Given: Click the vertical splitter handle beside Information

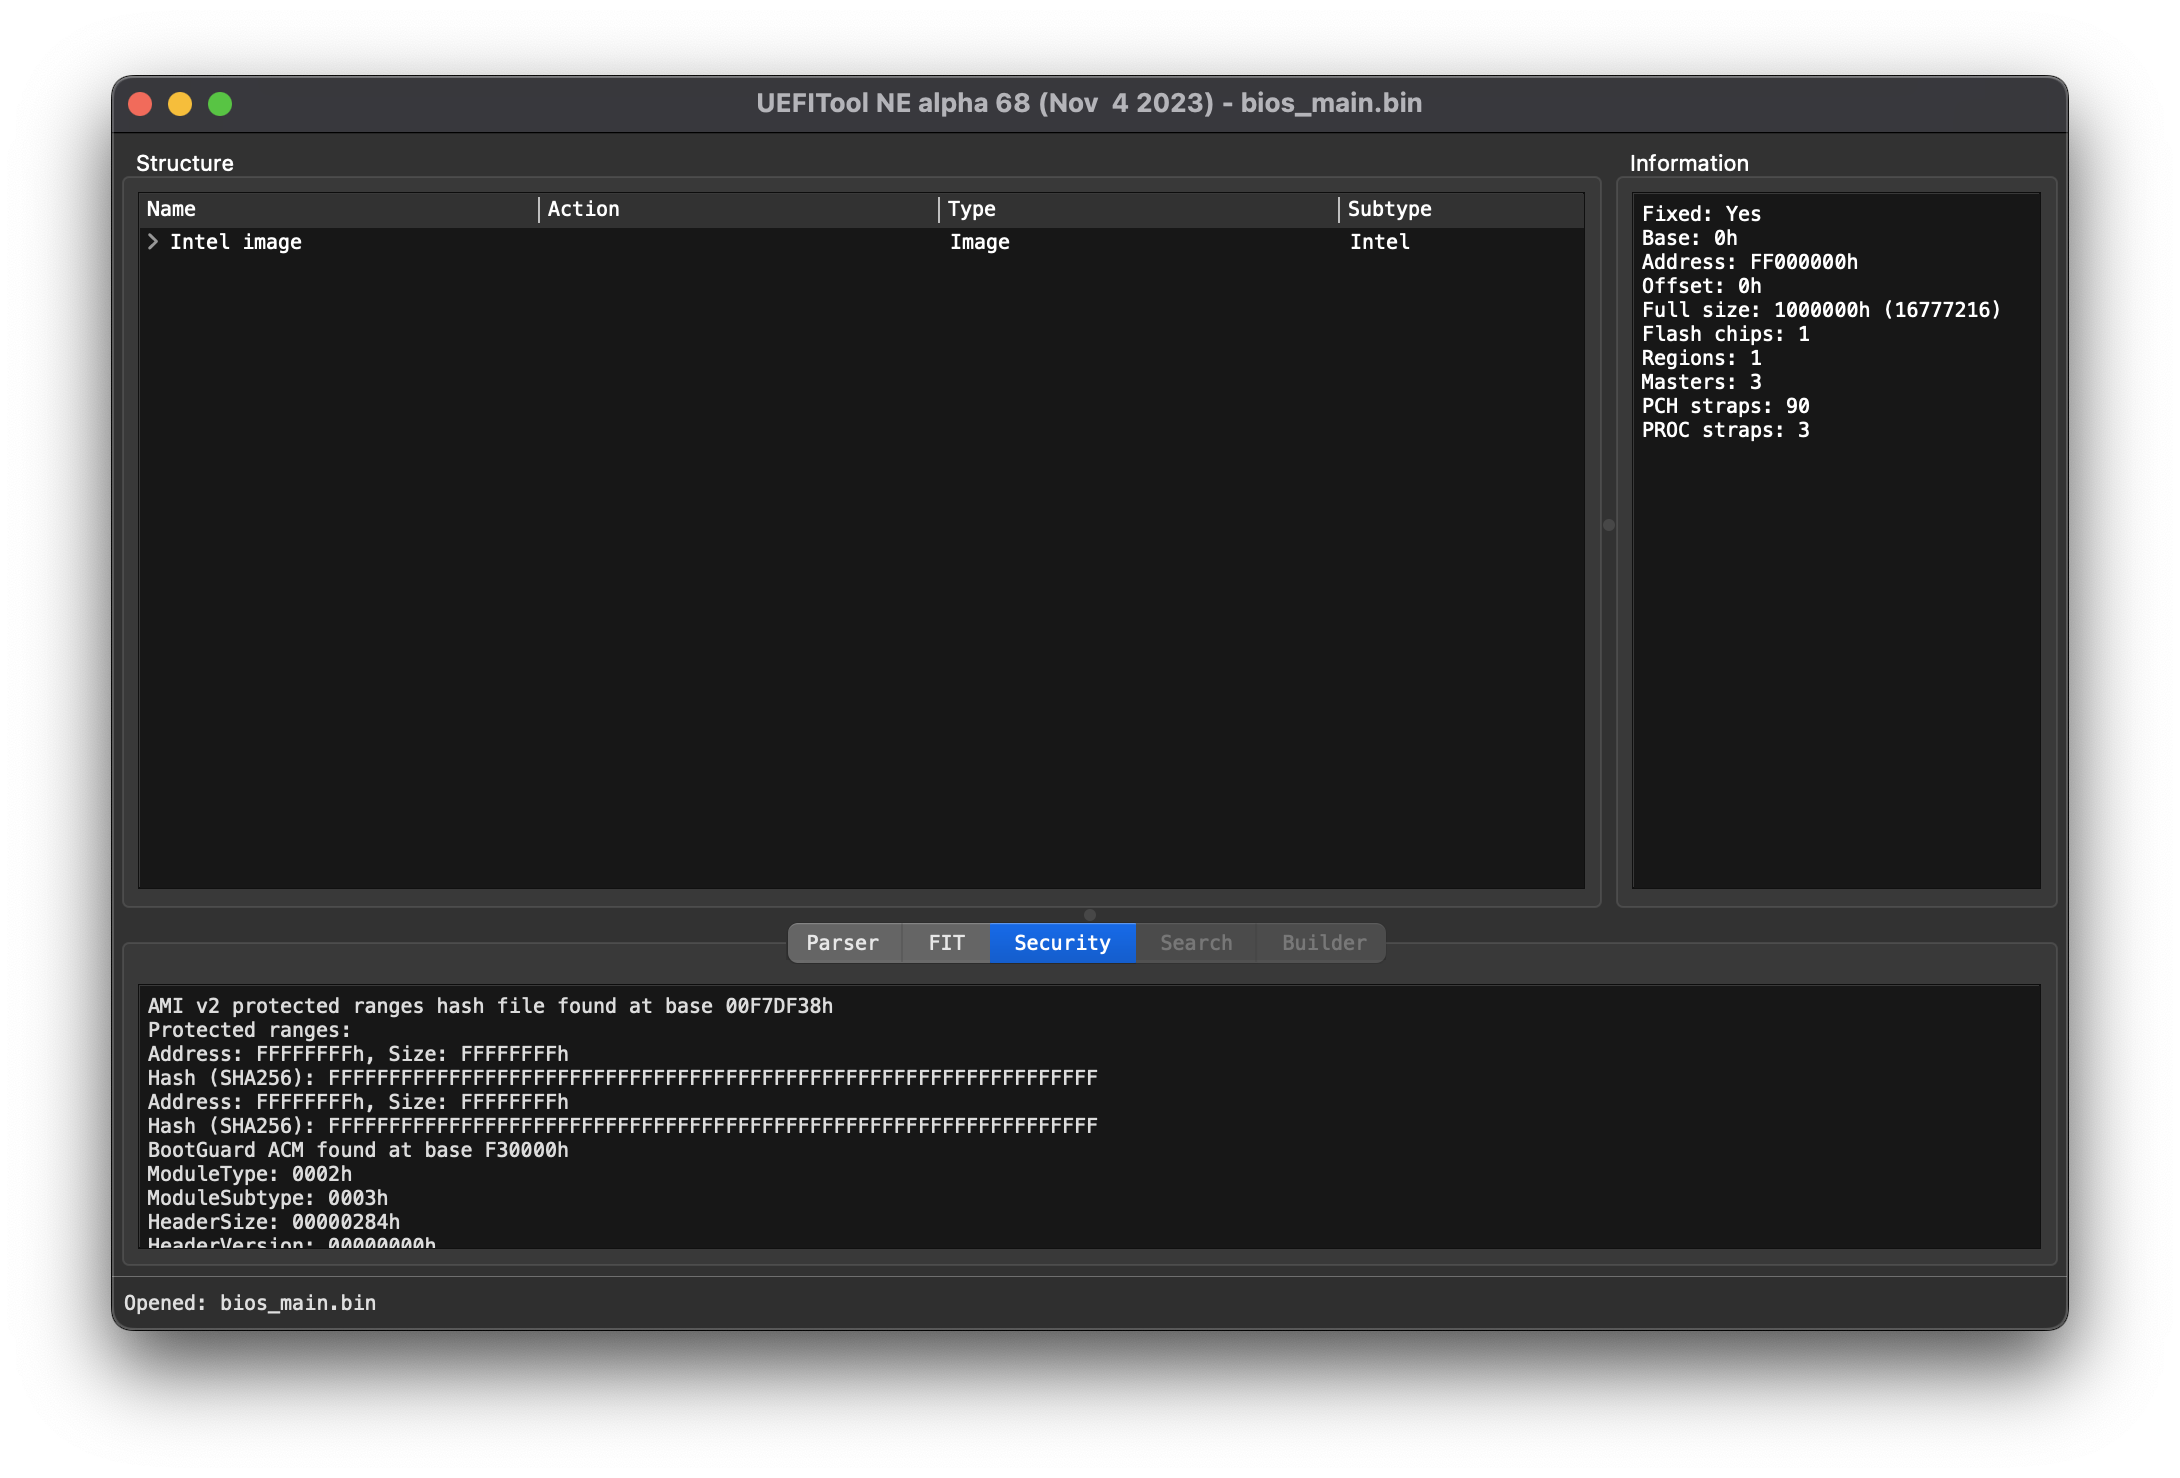Looking at the screenshot, I should point(1609,525).
